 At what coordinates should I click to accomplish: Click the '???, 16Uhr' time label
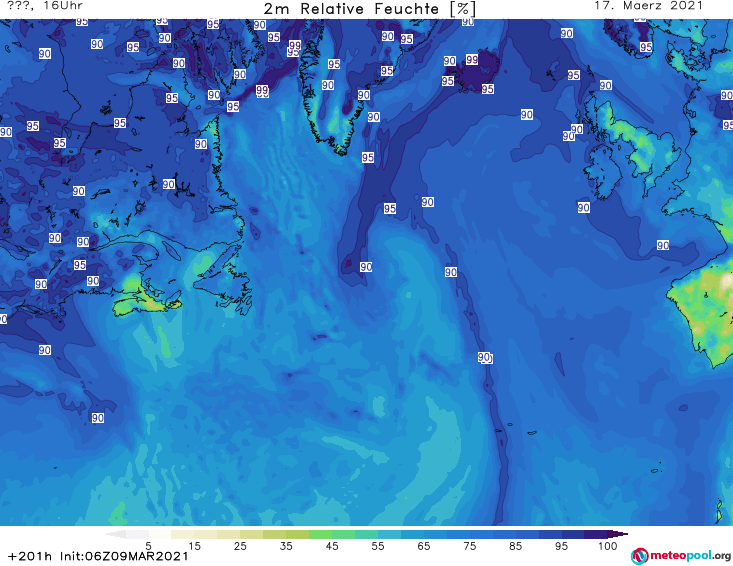click(x=45, y=6)
